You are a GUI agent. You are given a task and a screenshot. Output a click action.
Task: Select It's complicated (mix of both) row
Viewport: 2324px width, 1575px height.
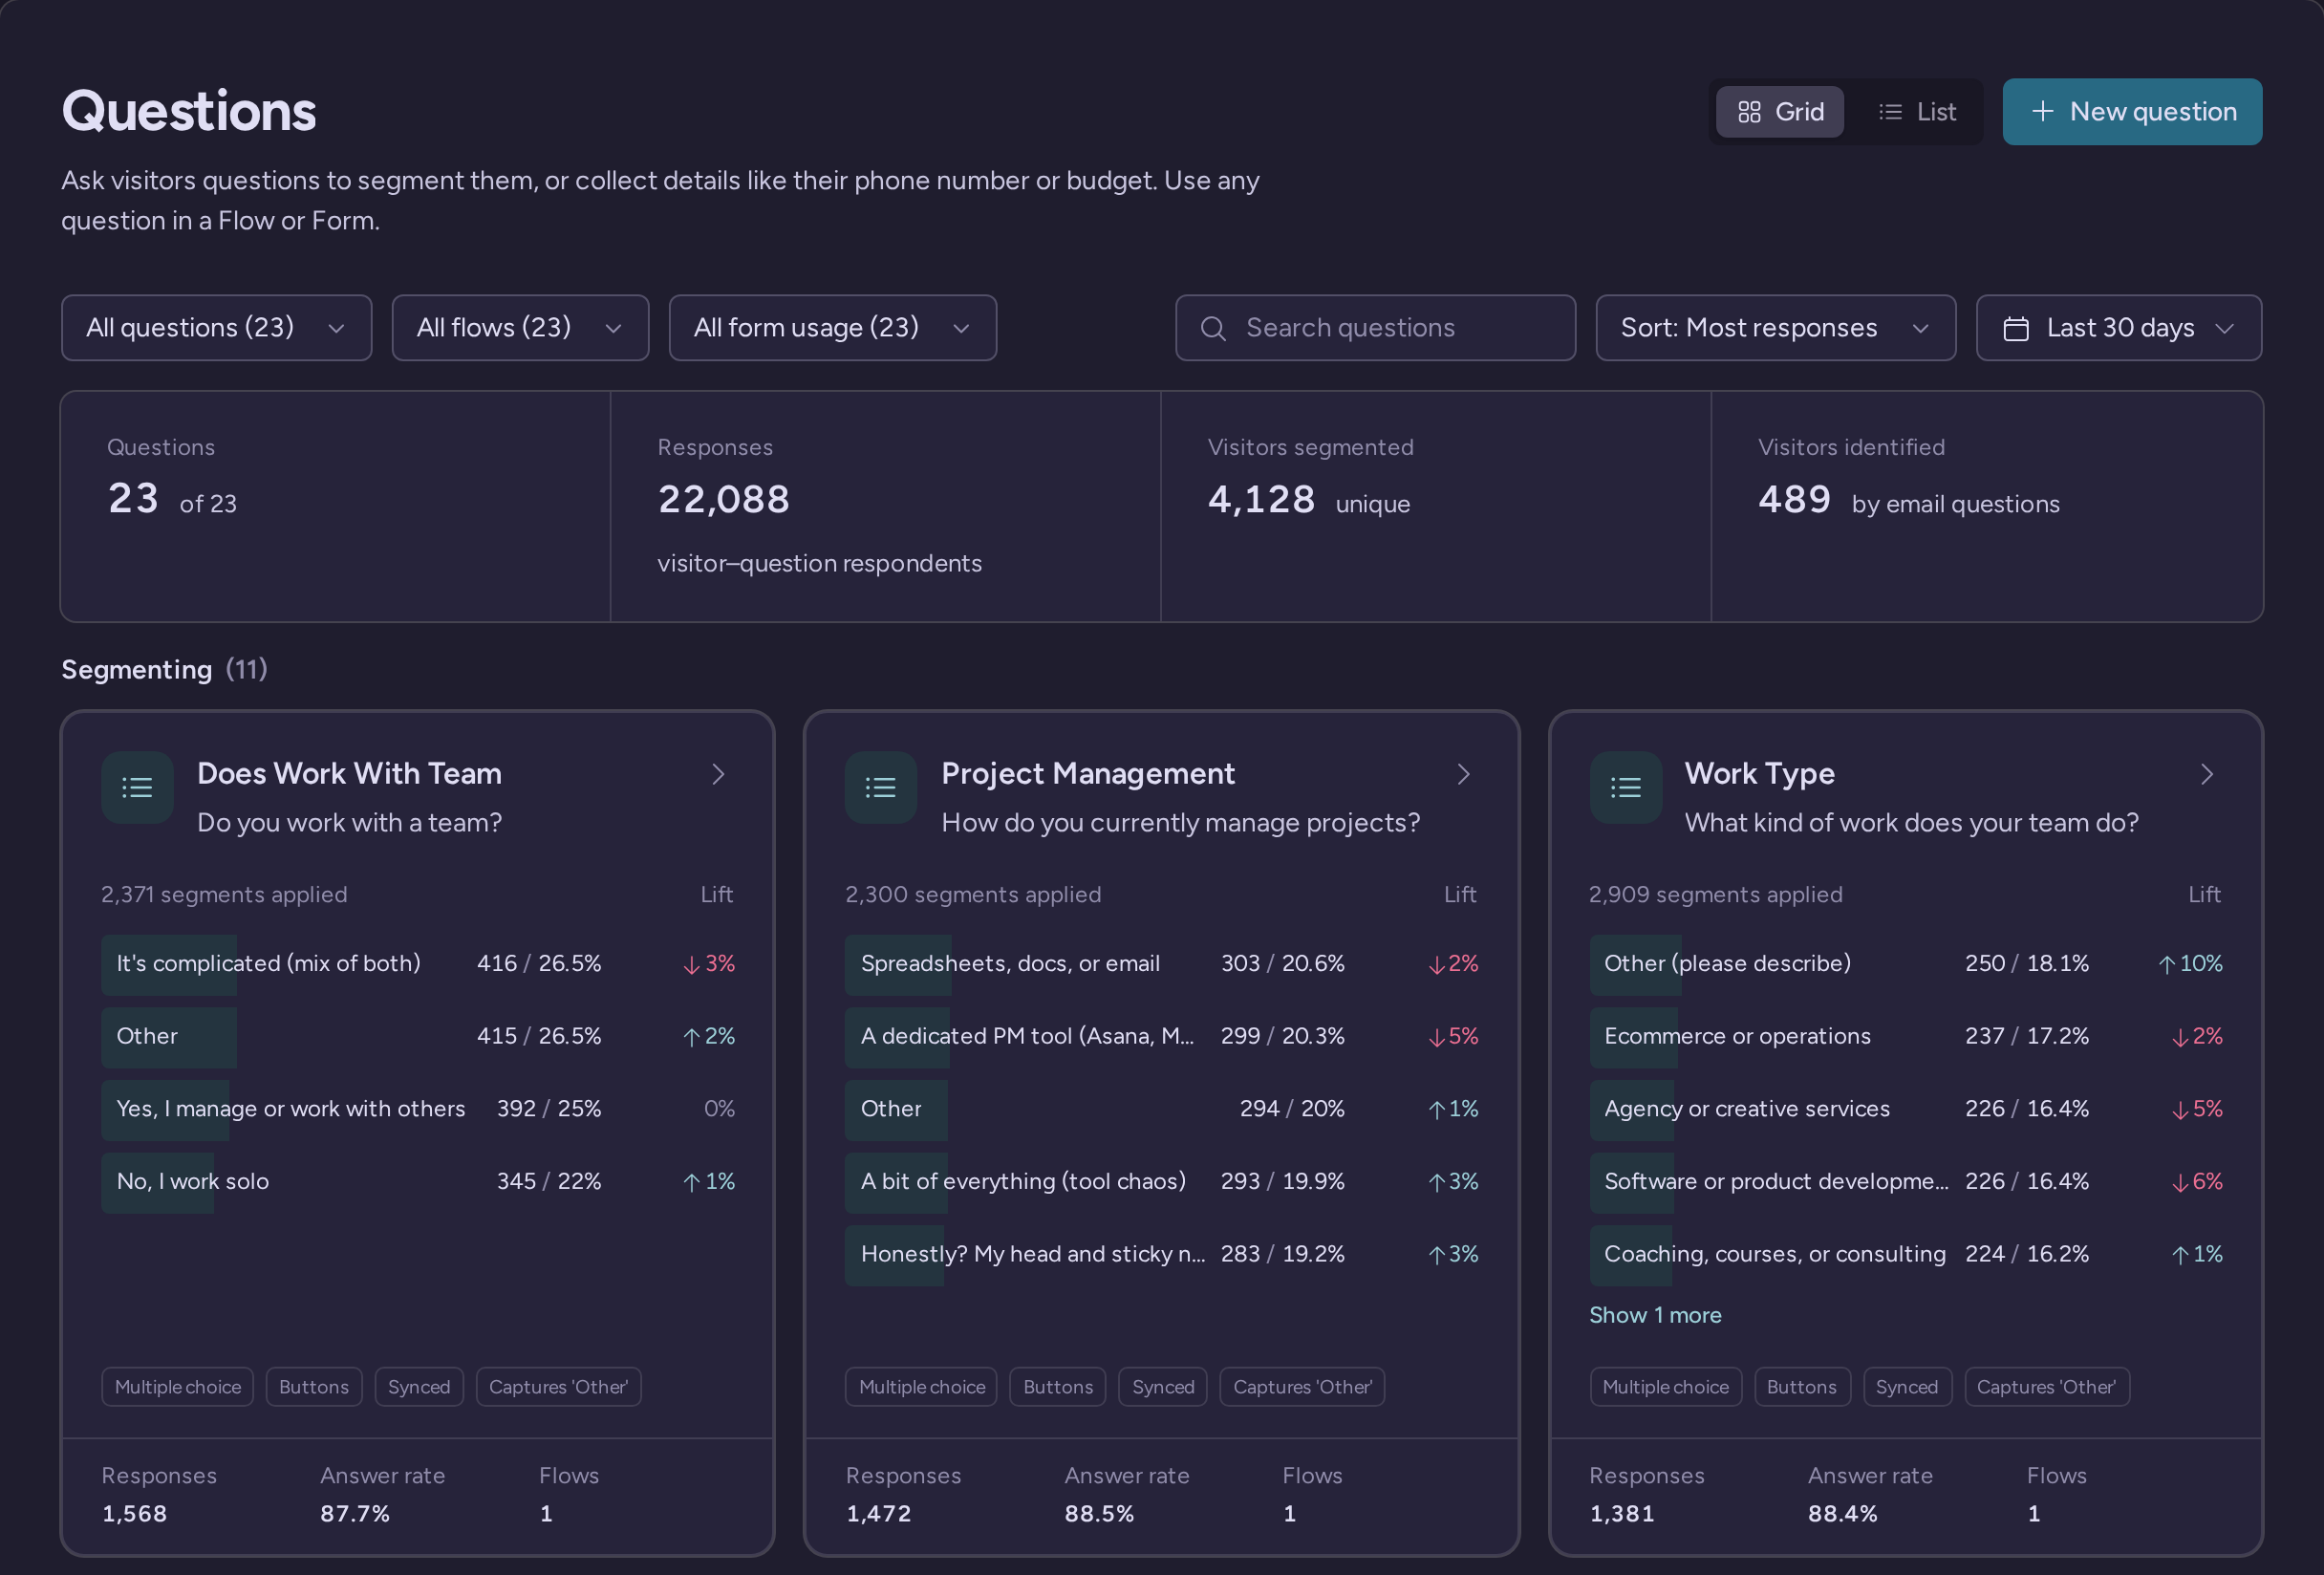pos(418,964)
